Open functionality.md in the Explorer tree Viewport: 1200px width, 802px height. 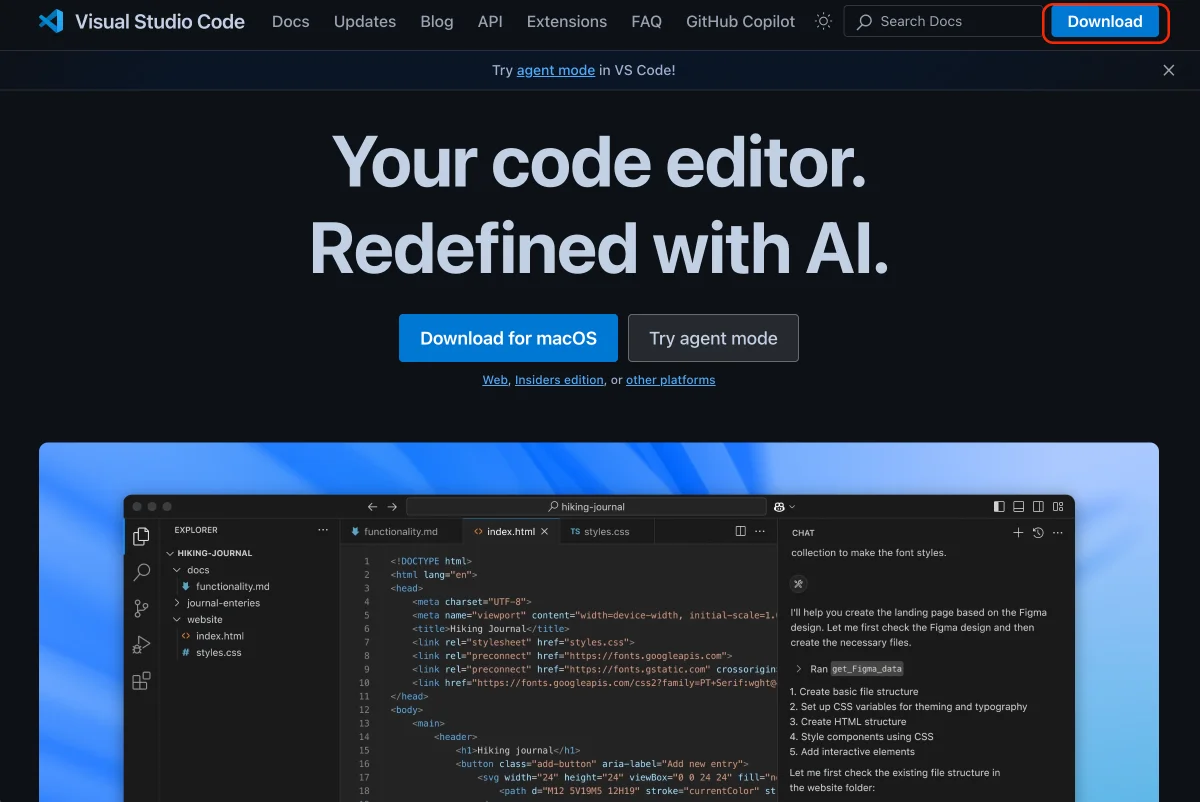click(233, 587)
